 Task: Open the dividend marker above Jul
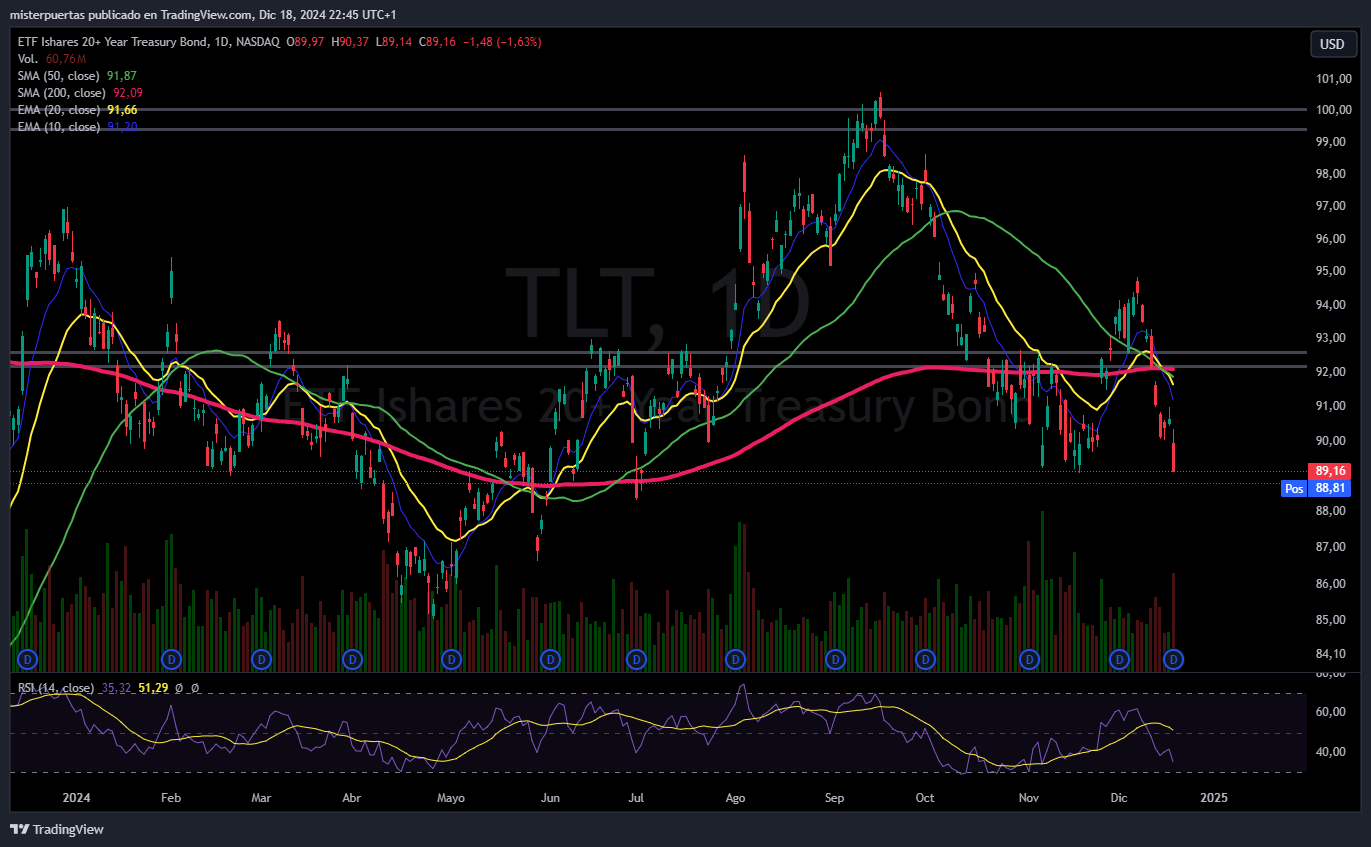click(636, 659)
